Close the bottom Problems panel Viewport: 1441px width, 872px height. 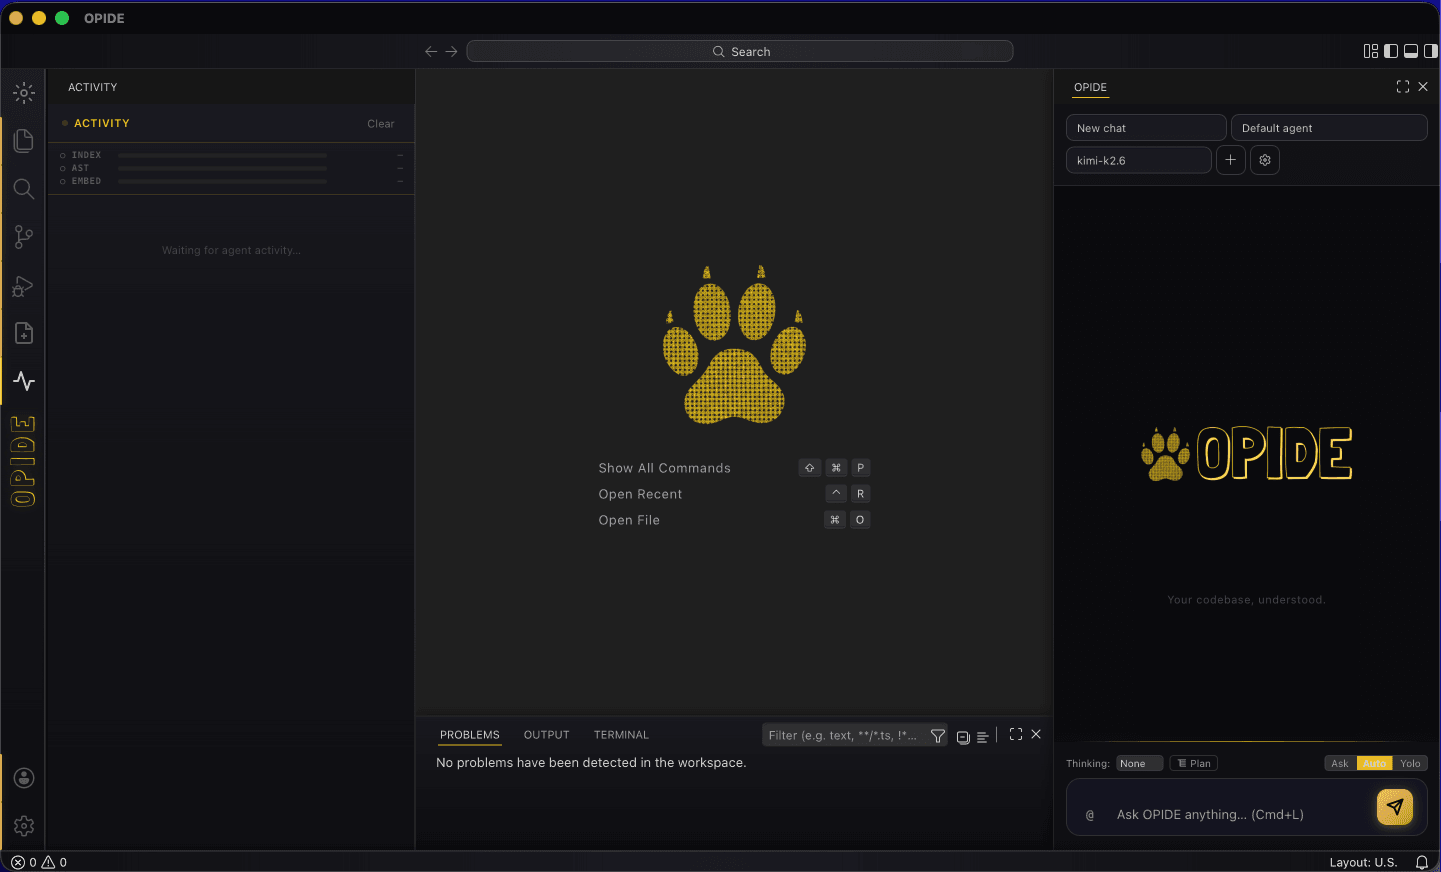(1036, 734)
